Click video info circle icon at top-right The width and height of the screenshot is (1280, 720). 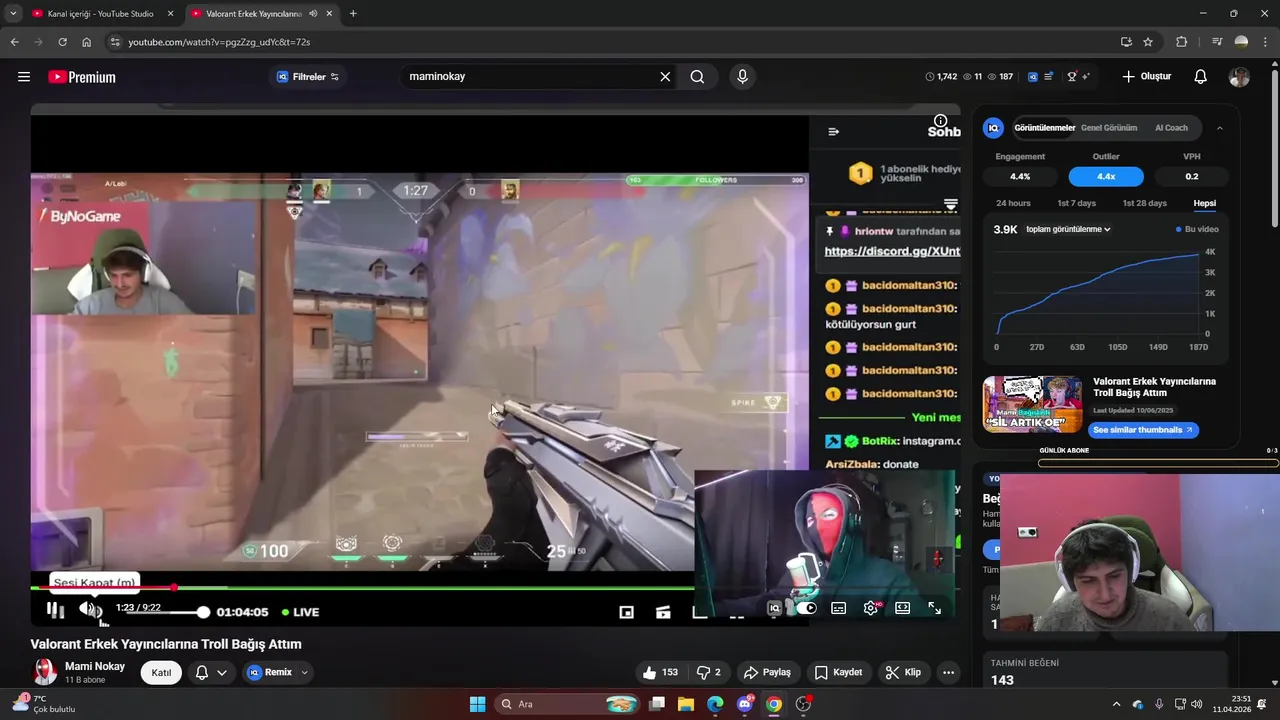[940, 121]
